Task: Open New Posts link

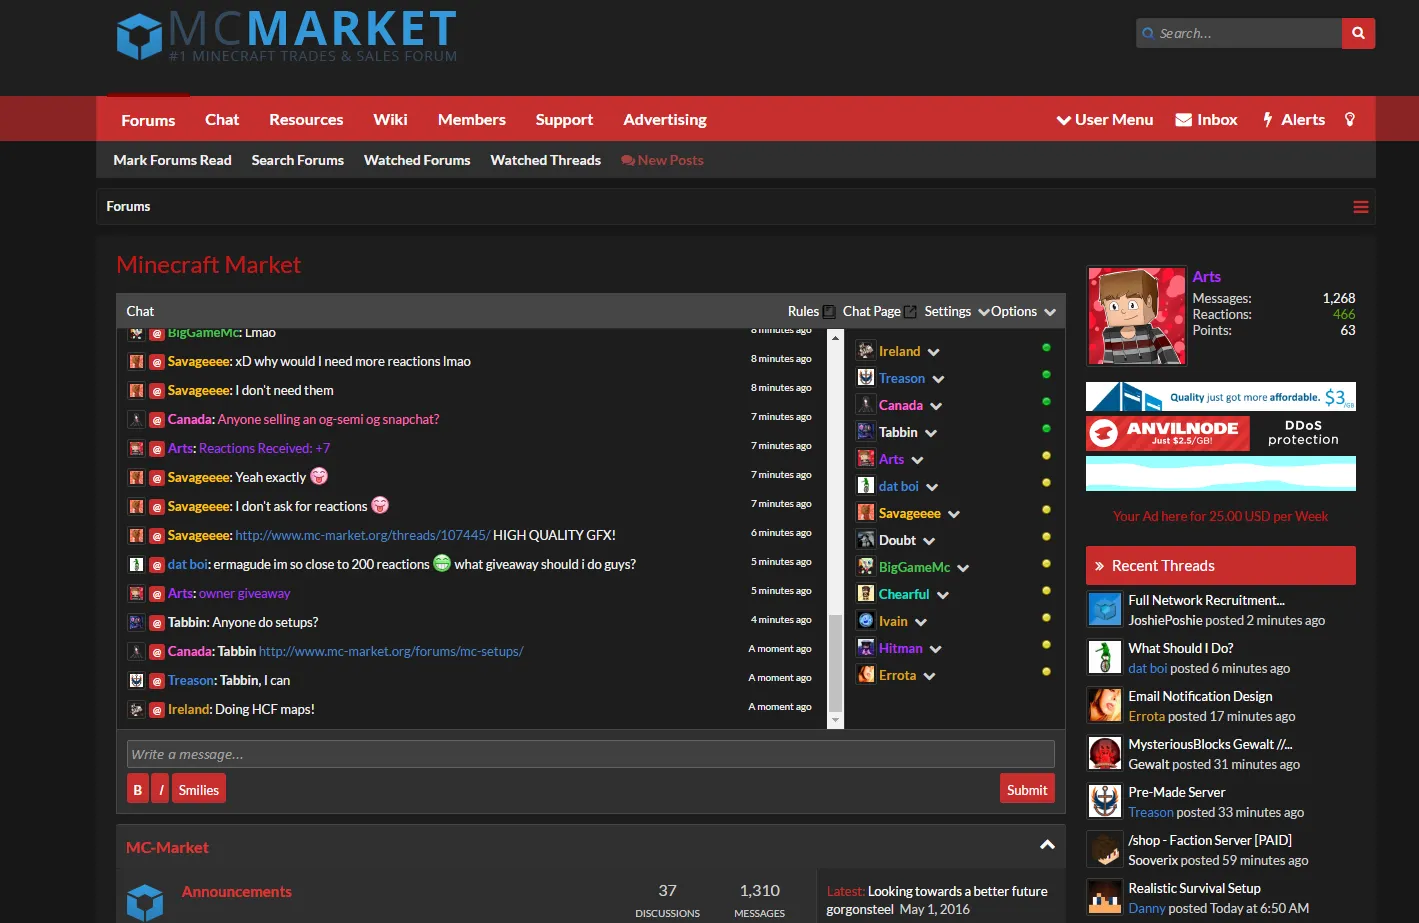Action: pos(662,160)
